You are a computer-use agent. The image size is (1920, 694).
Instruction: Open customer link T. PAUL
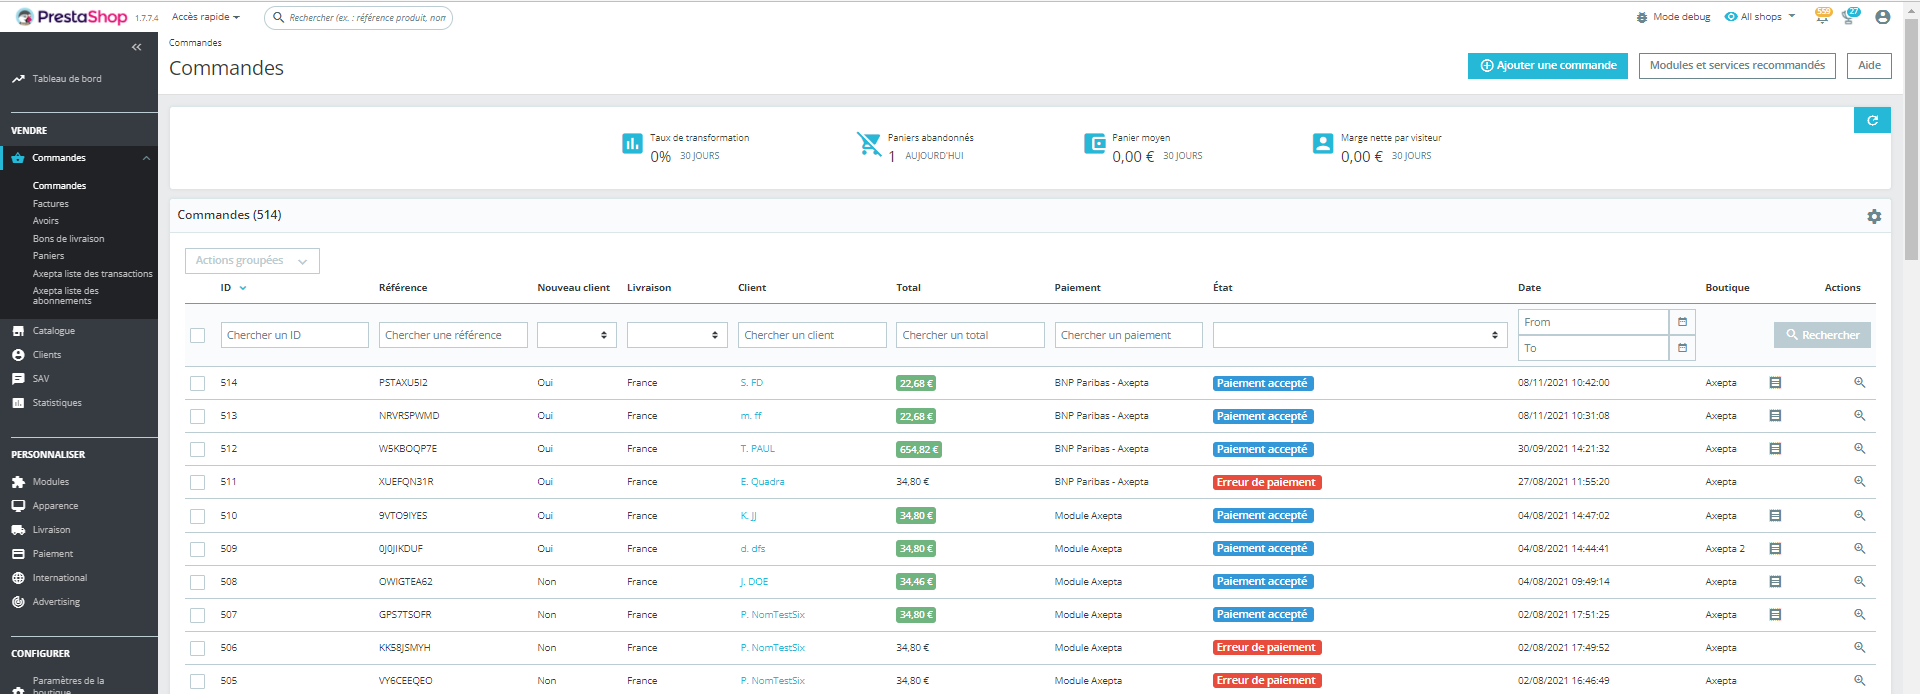[758, 449]
